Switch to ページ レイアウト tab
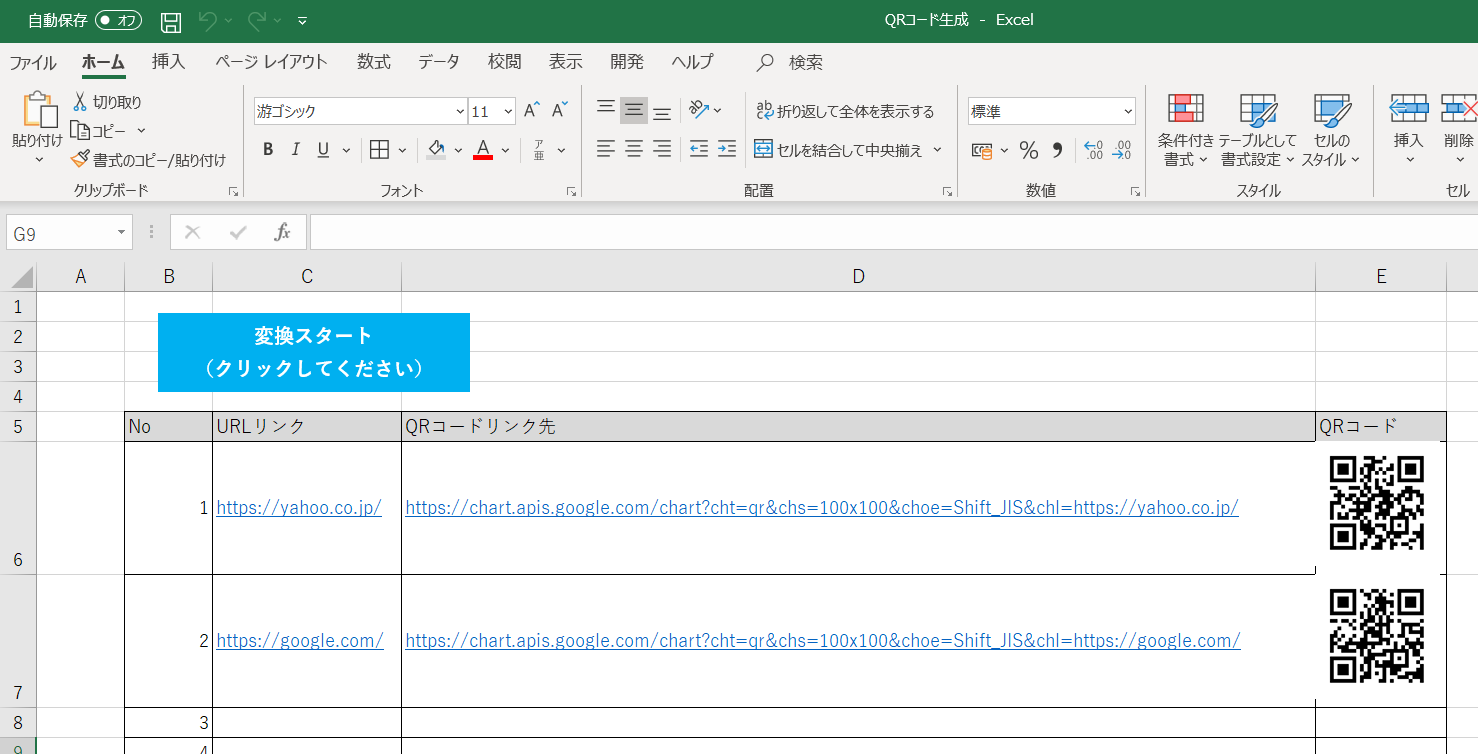Screen dimensions: 1478x754 (271, 62)
